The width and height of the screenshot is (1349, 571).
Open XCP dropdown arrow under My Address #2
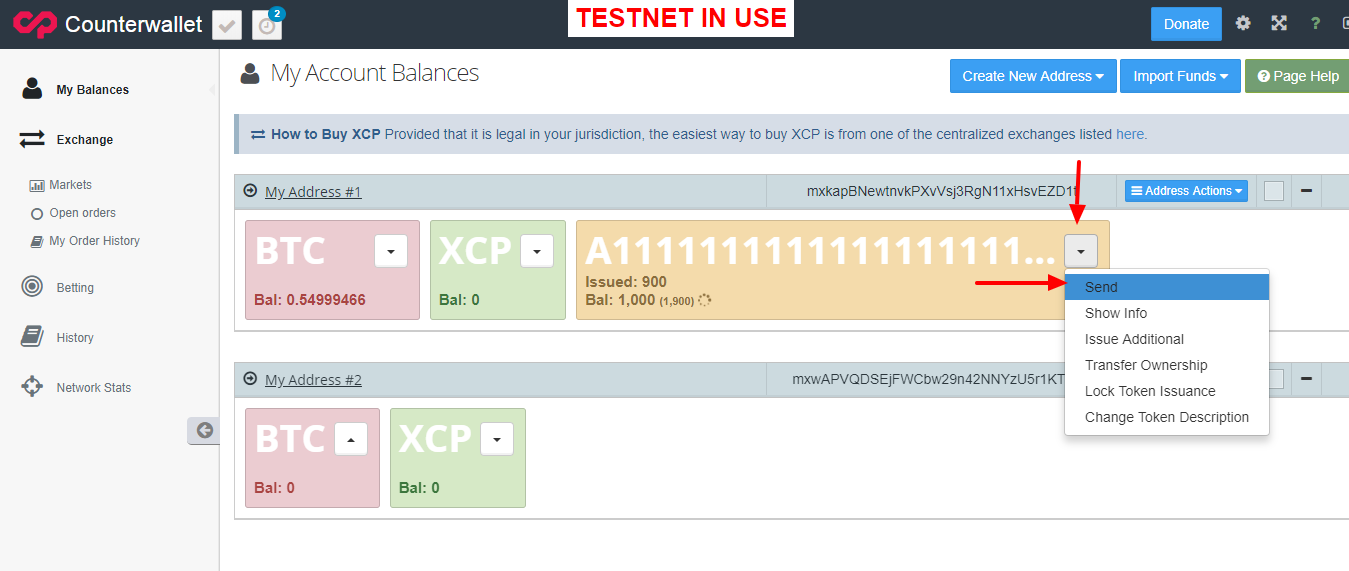(497, 439)
